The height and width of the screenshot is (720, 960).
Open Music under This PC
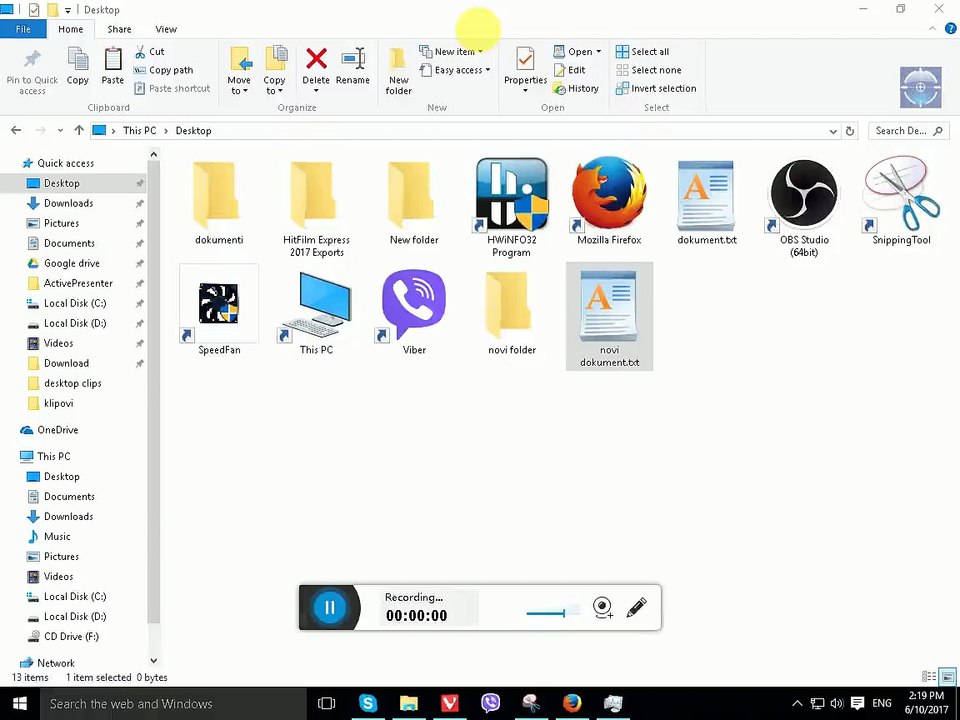click(x=57, y=536)
